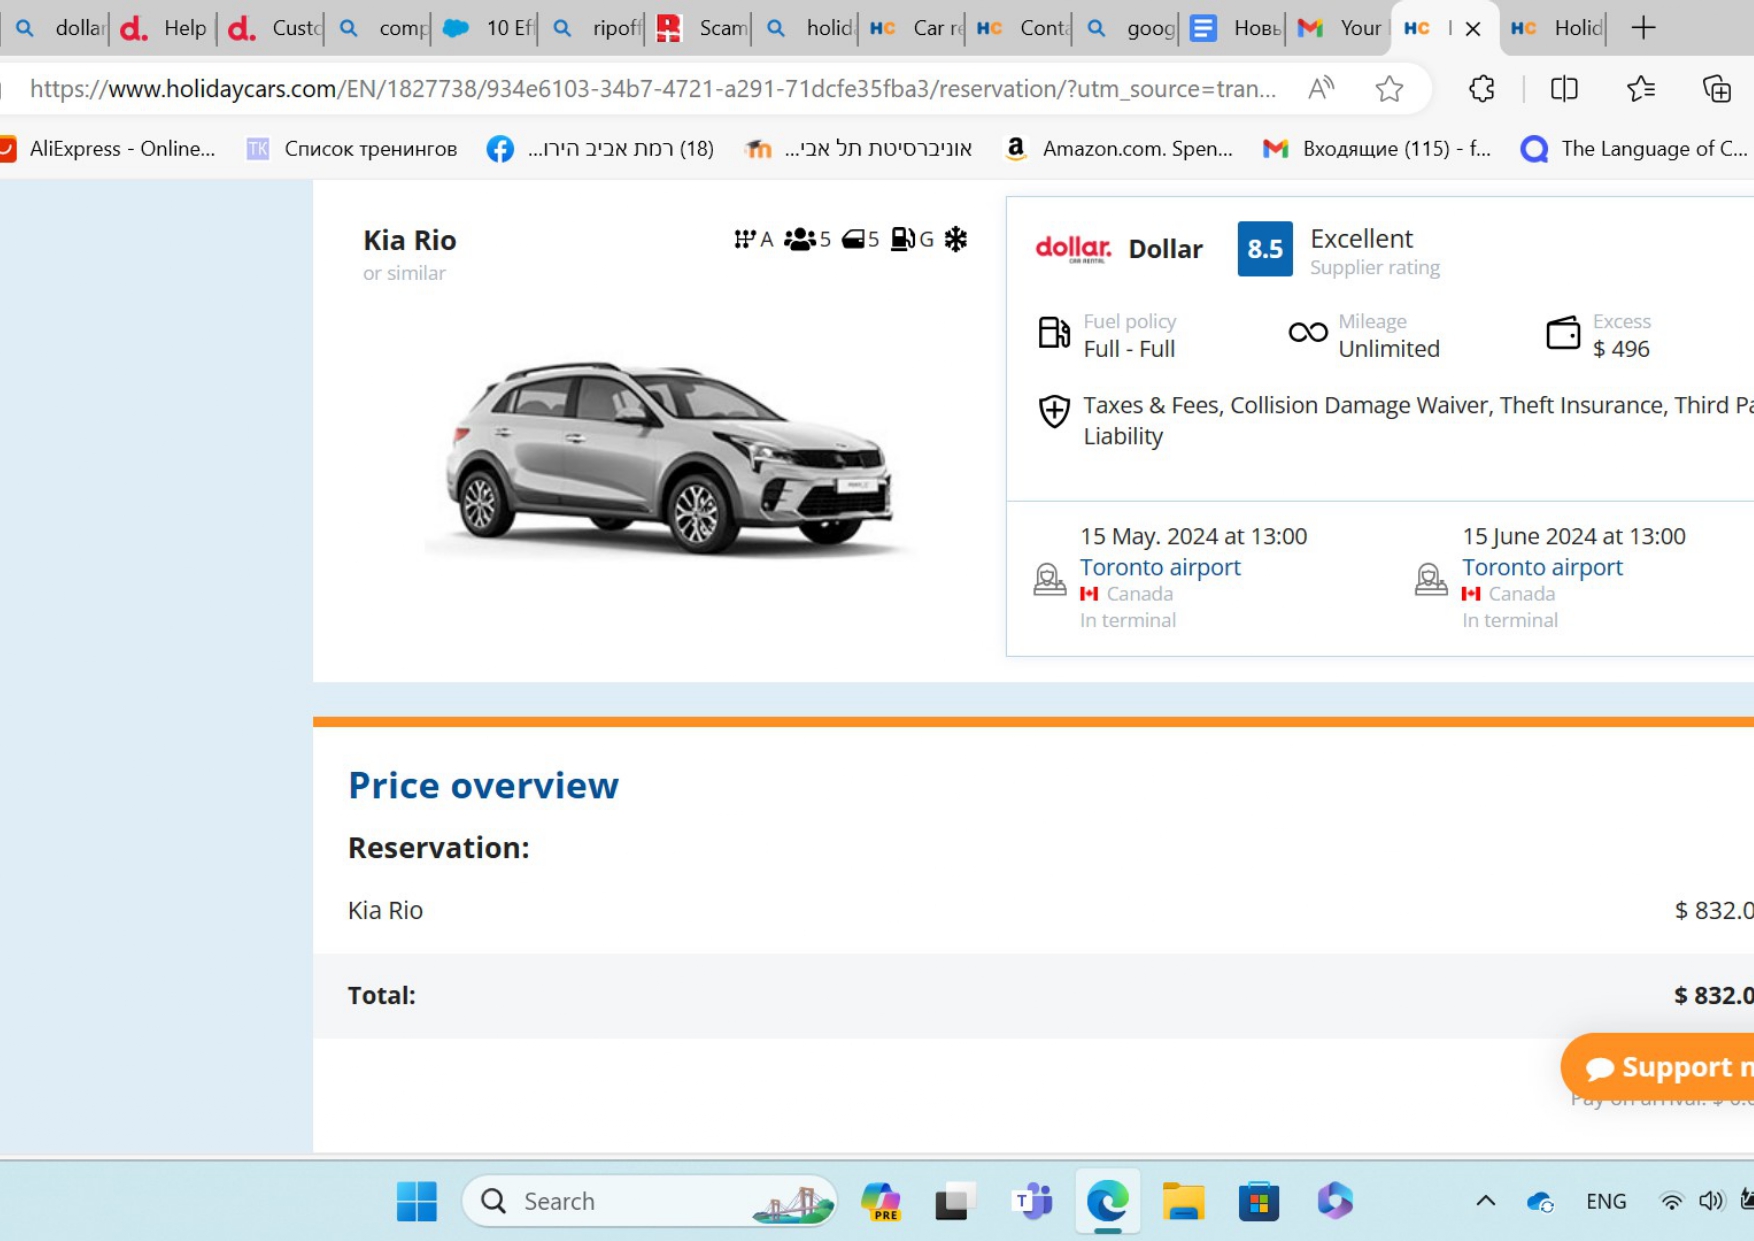This screenshot has width=1754, height=1241.
Task: Click the Dollar supplier logo
Action: point(1073,248)
